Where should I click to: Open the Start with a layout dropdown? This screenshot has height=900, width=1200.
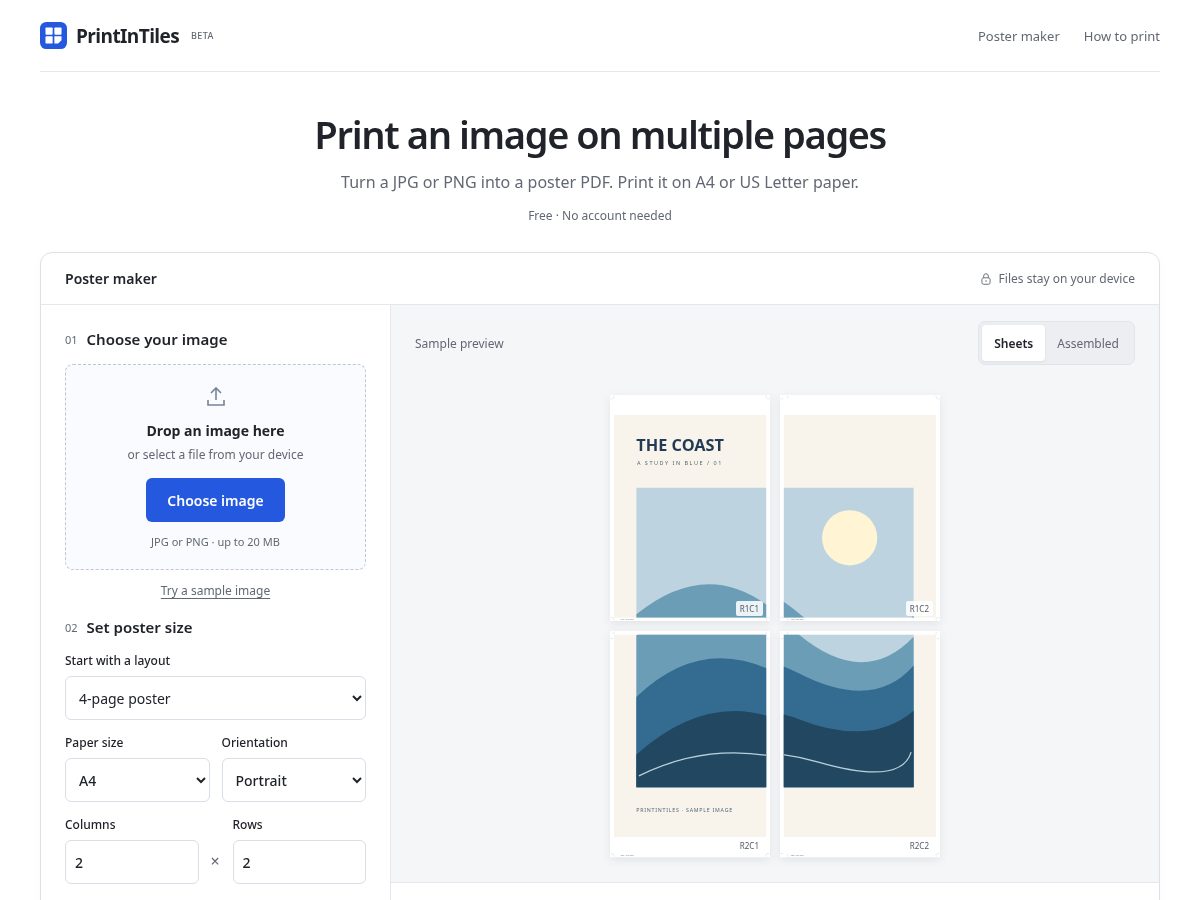pos(215,698)
